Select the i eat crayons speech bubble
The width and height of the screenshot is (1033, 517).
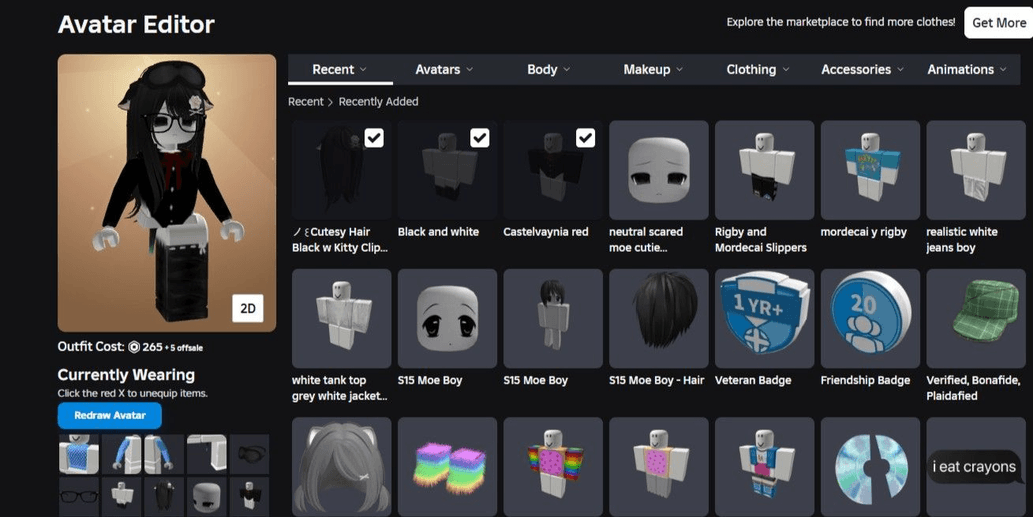pyautogui.click(x=976, y=466)
